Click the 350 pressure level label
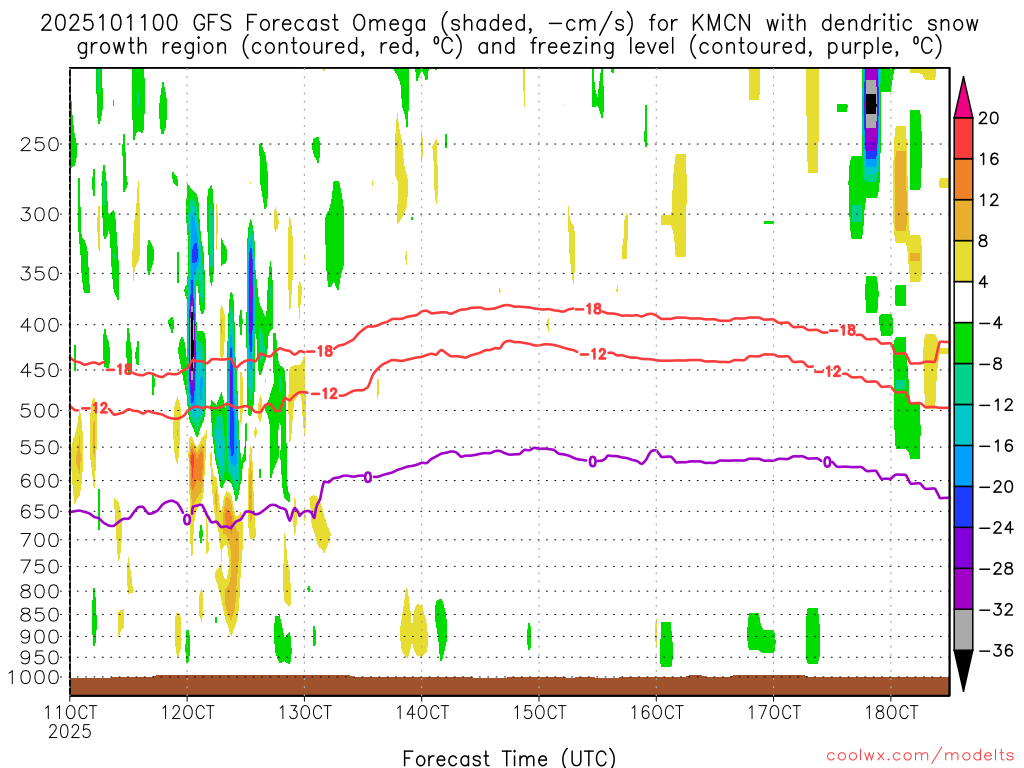The image size is (1024, 768). [40, 274]
